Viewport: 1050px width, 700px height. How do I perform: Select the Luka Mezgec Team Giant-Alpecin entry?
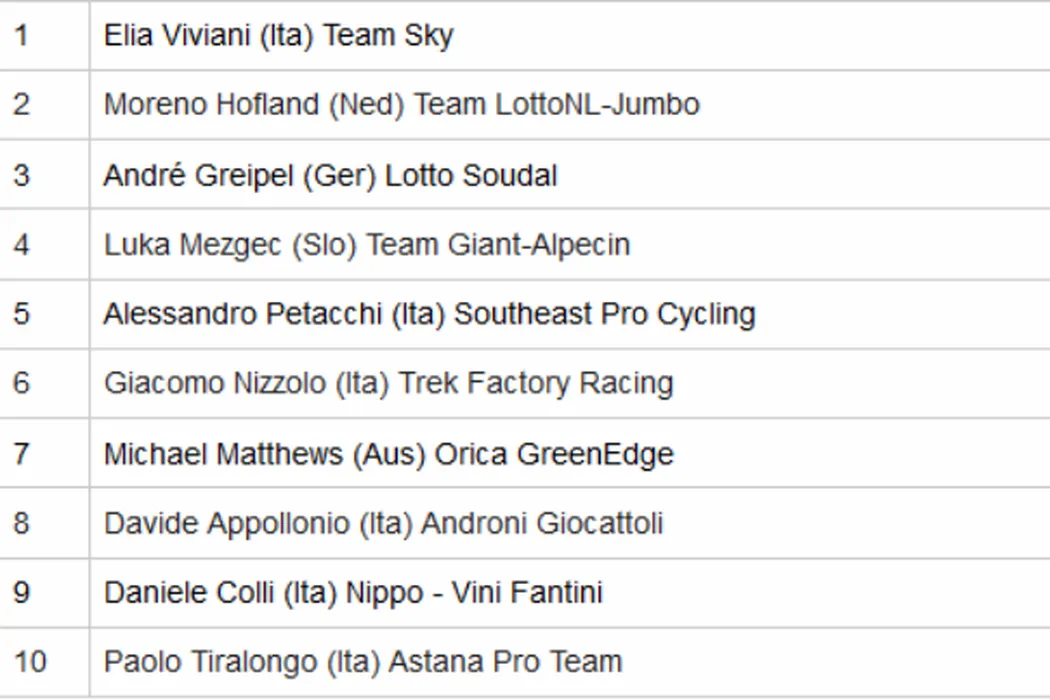pos(367,245)
